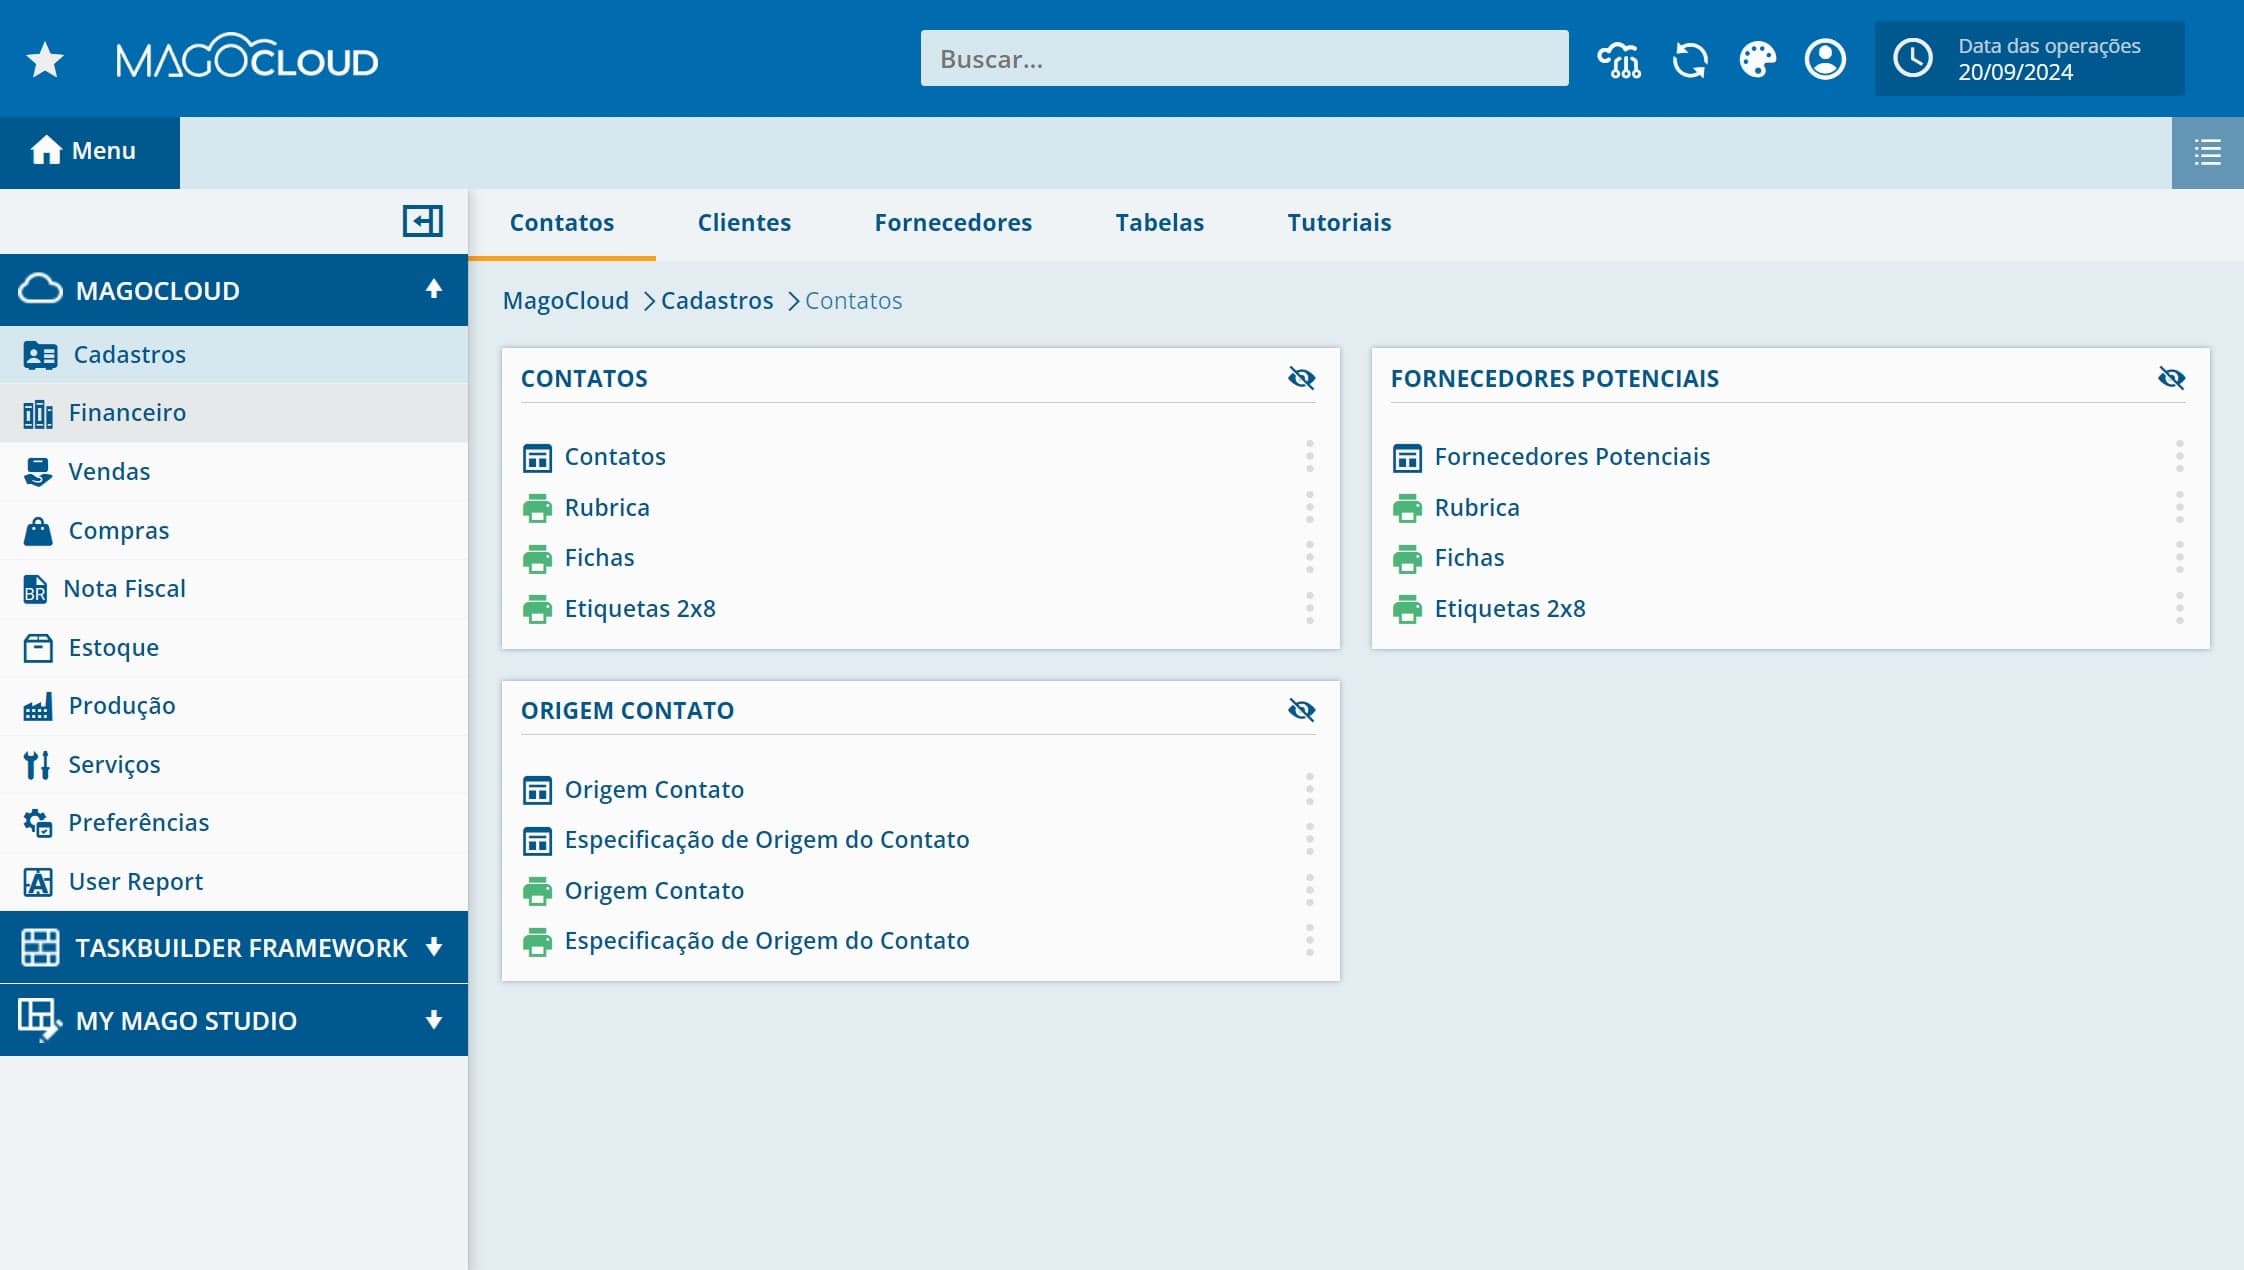Click the printer icon beside Etiquetas 2x8 in Contatos

[x=537, y=609]
